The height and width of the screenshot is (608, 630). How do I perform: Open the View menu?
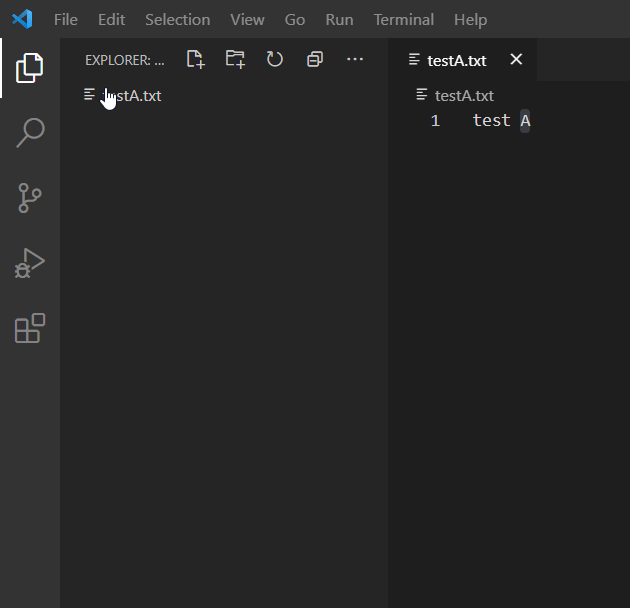point(247,19)
